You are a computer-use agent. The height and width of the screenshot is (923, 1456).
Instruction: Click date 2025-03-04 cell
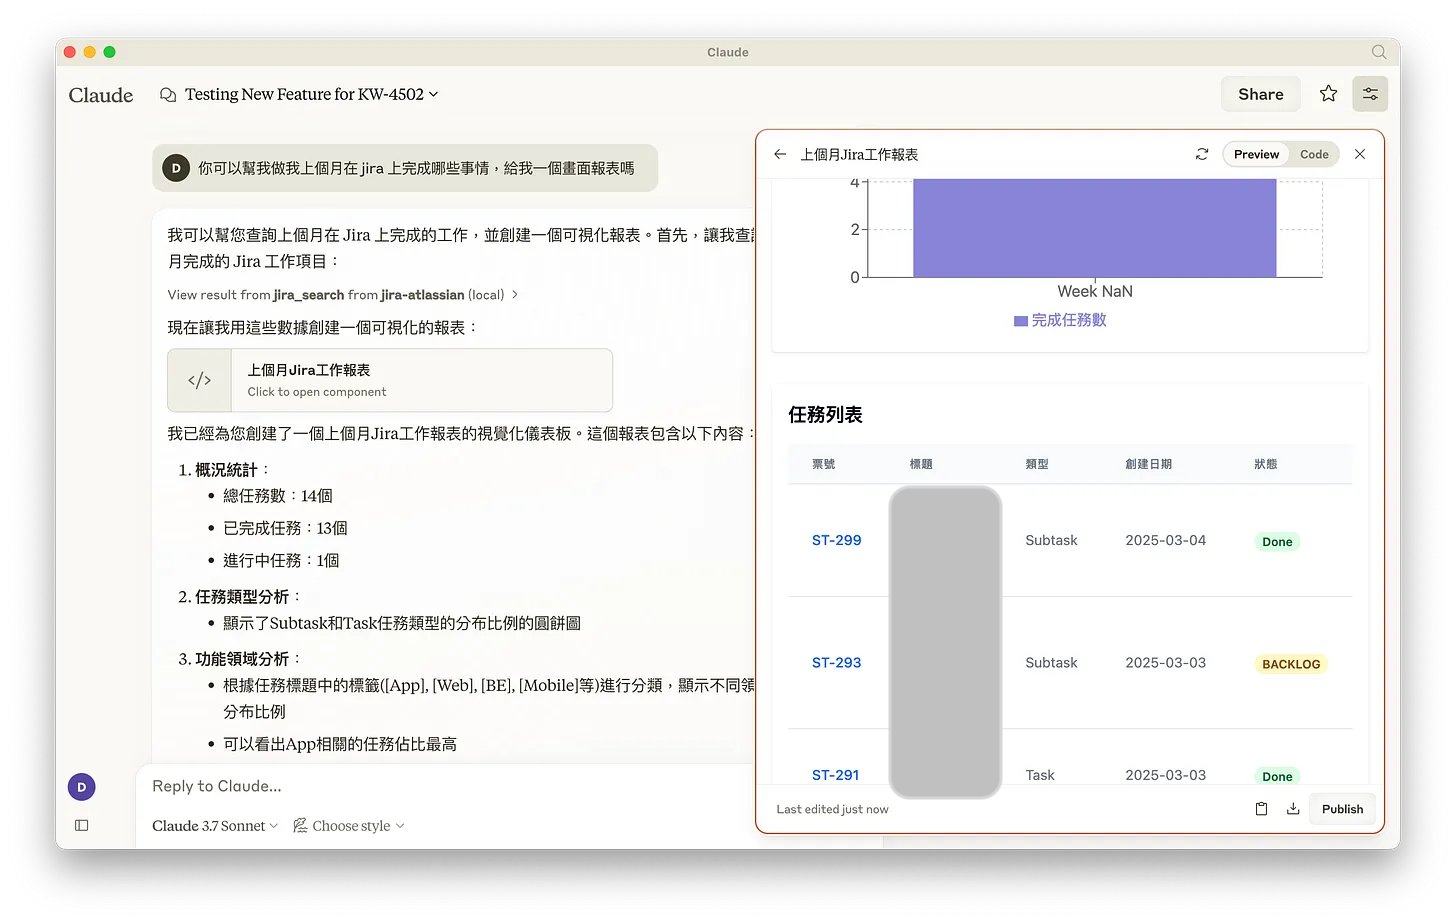pos(1165,540)
